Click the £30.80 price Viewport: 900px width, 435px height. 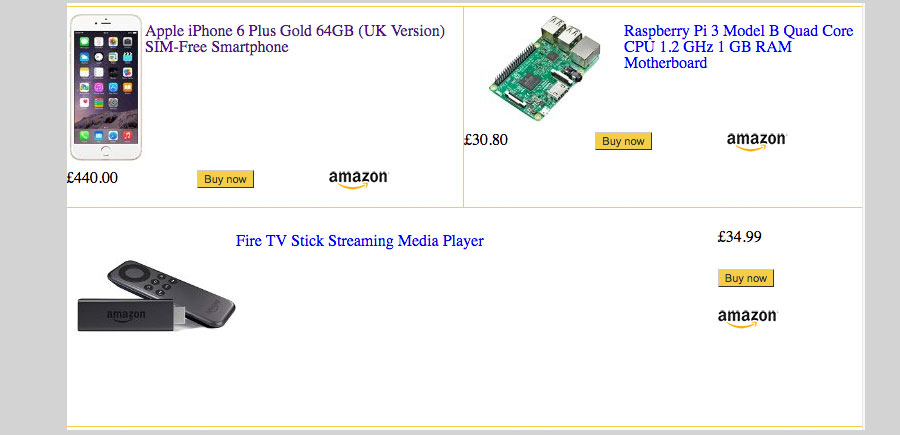coord(486,140)
